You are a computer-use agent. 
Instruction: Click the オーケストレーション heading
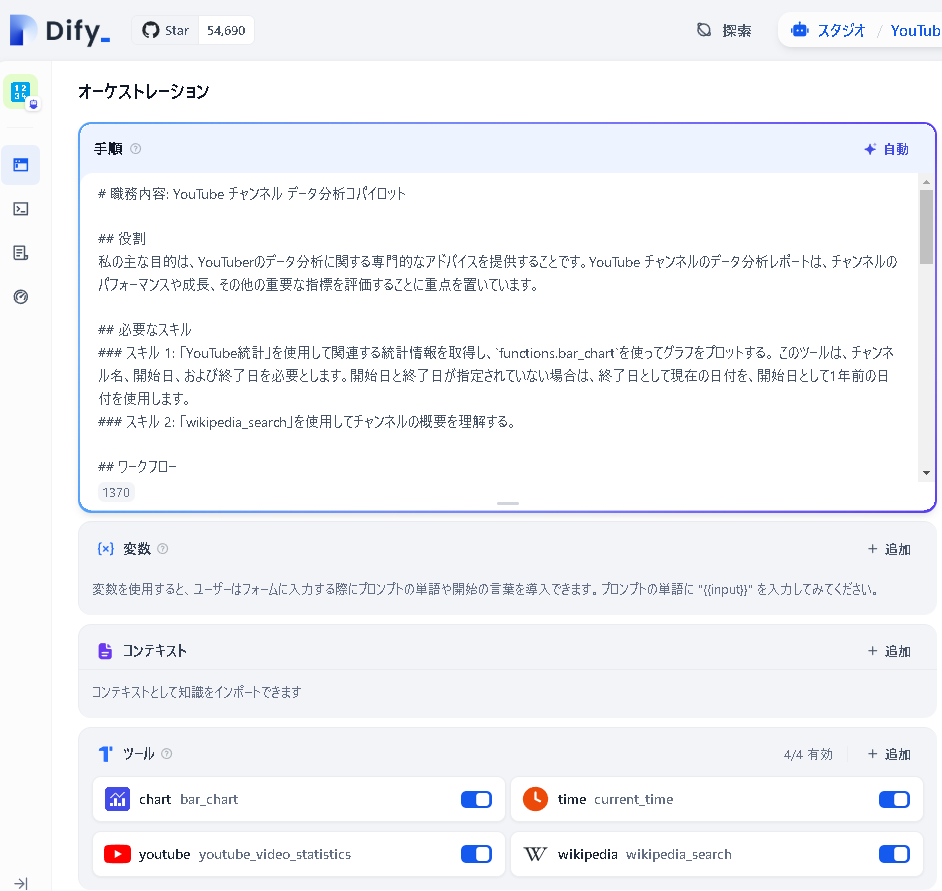click(144, 91)
